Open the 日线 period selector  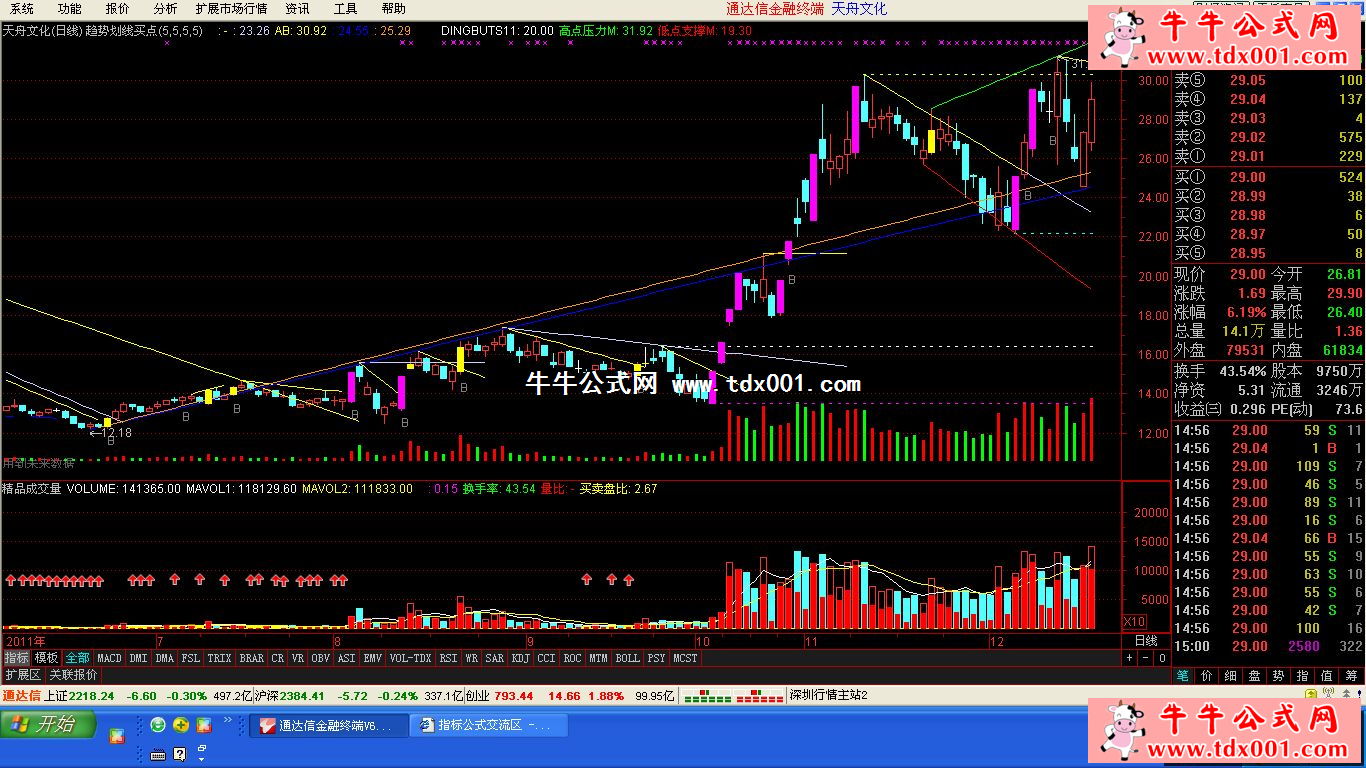click(1146, 640)
